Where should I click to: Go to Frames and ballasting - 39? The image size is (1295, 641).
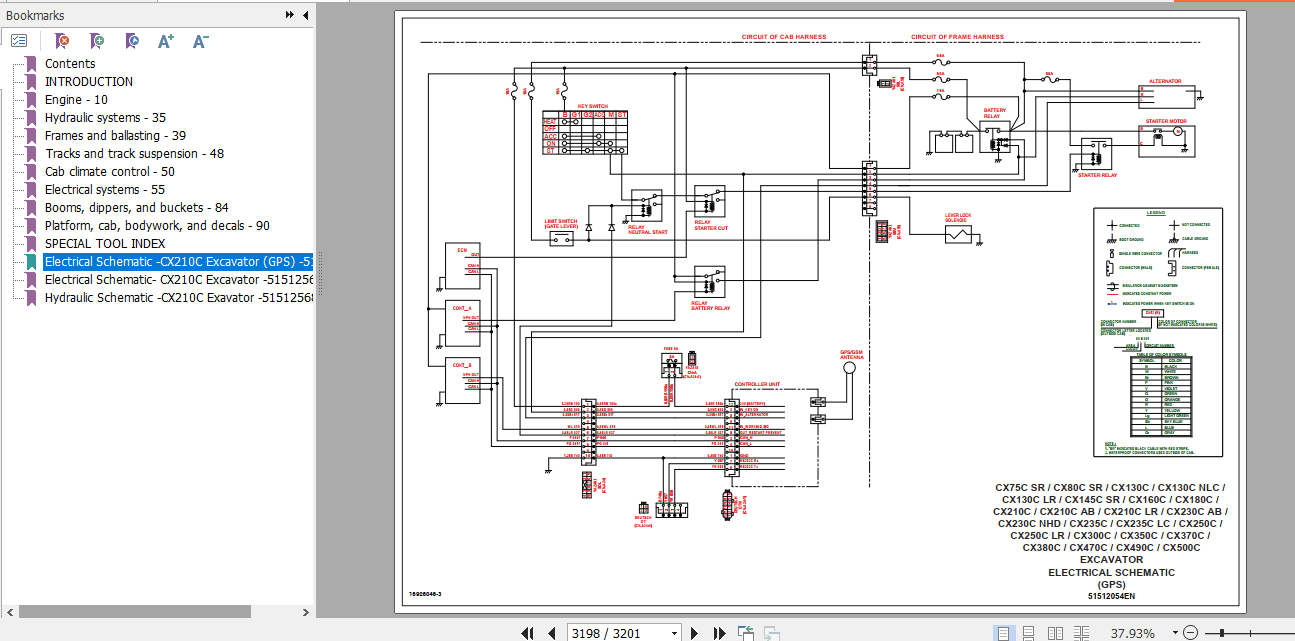[116, 136]
